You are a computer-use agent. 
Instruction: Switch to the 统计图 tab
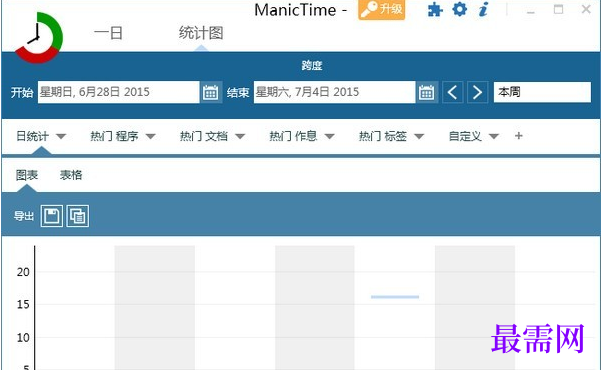(201, 33)
